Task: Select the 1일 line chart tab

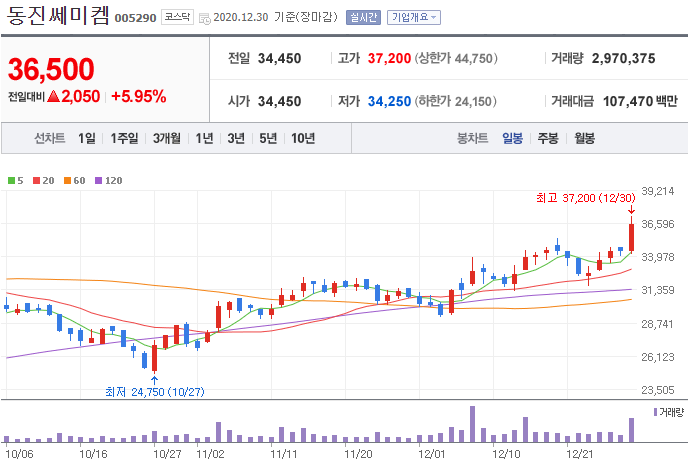Action: click(x=87, y=139)
